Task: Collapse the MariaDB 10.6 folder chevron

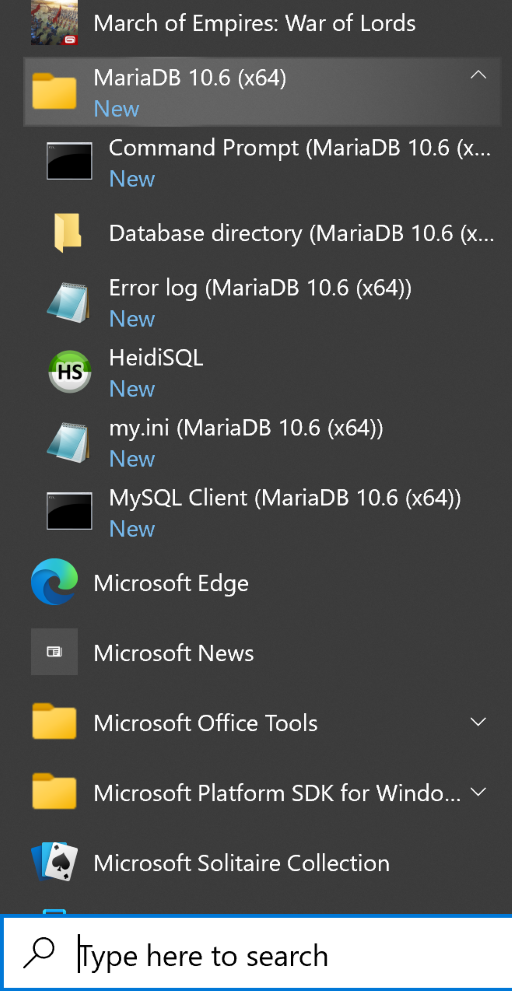Action: pos(478,75)
